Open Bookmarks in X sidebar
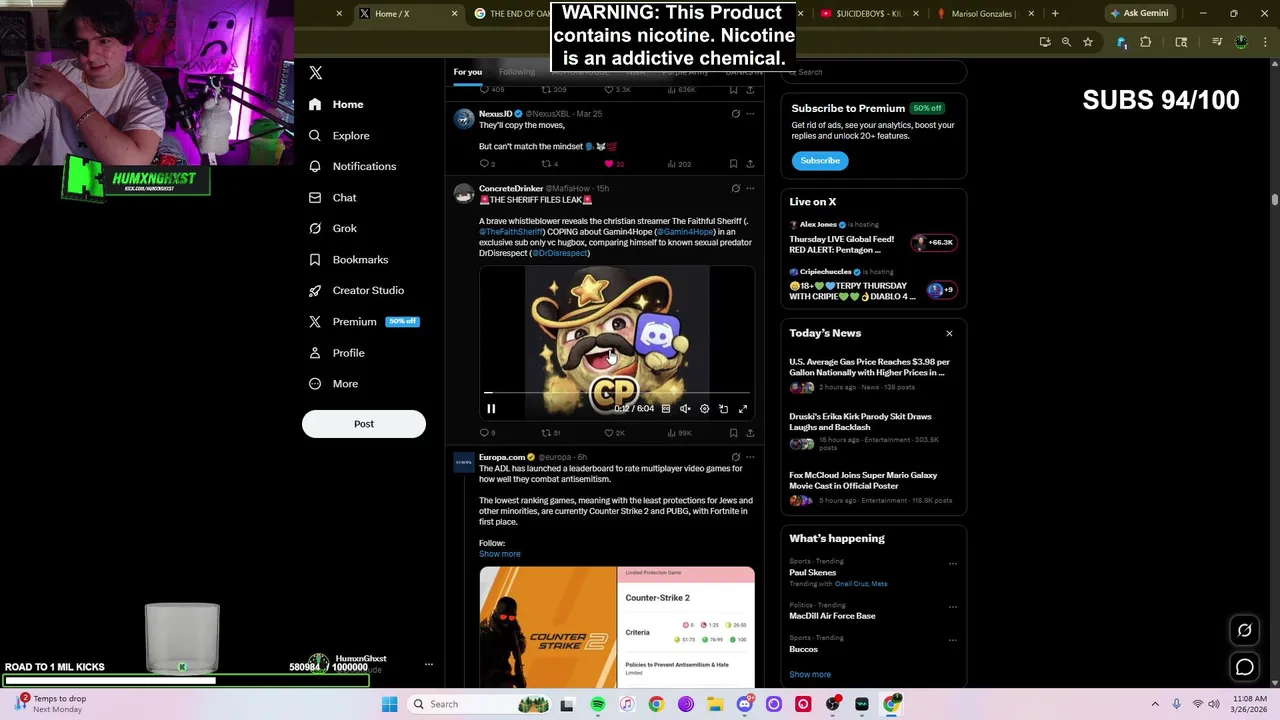 [348, 260]
